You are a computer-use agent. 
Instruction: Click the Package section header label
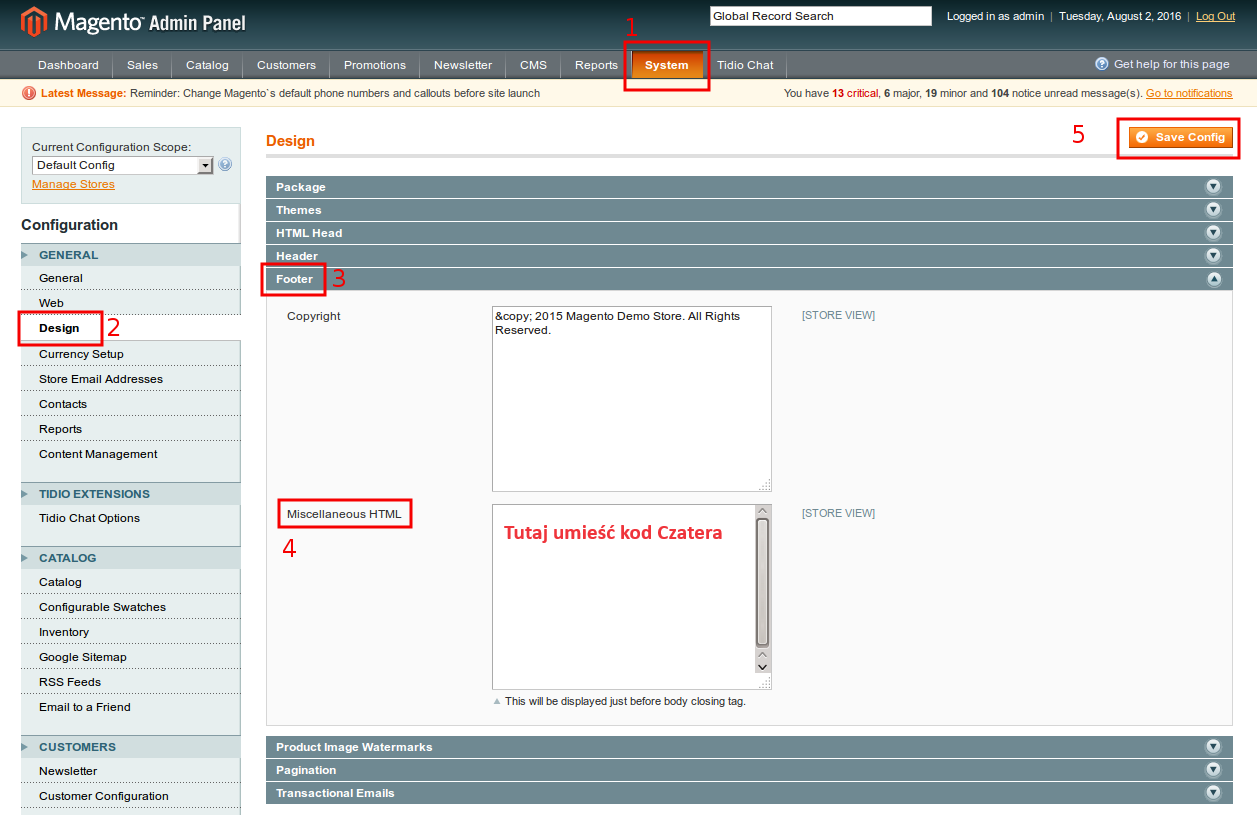point(301,187)
